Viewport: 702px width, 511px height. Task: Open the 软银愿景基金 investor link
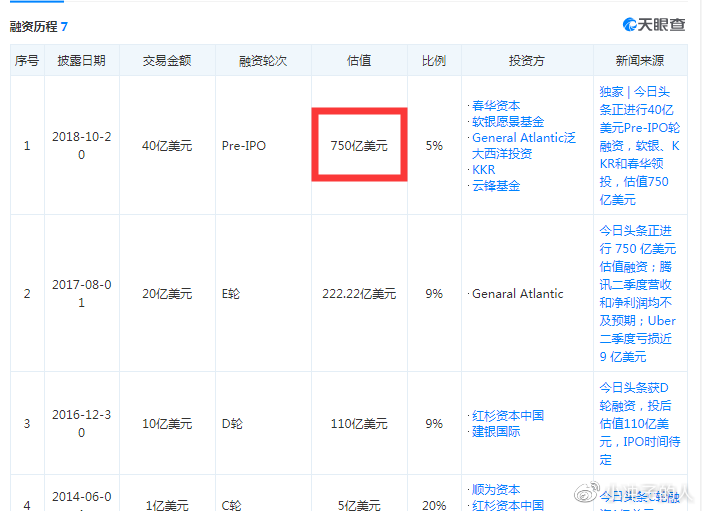pos(508,122)
